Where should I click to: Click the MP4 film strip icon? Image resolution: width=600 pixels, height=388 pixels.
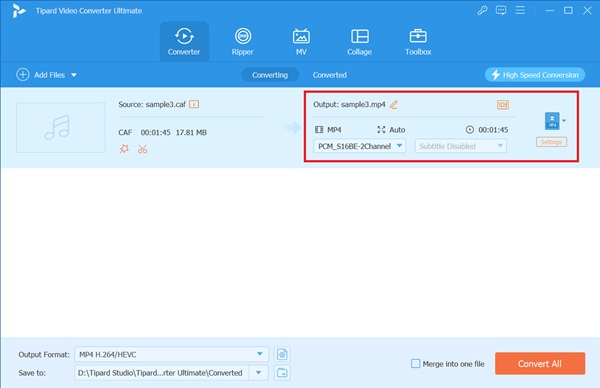[319, 130]
